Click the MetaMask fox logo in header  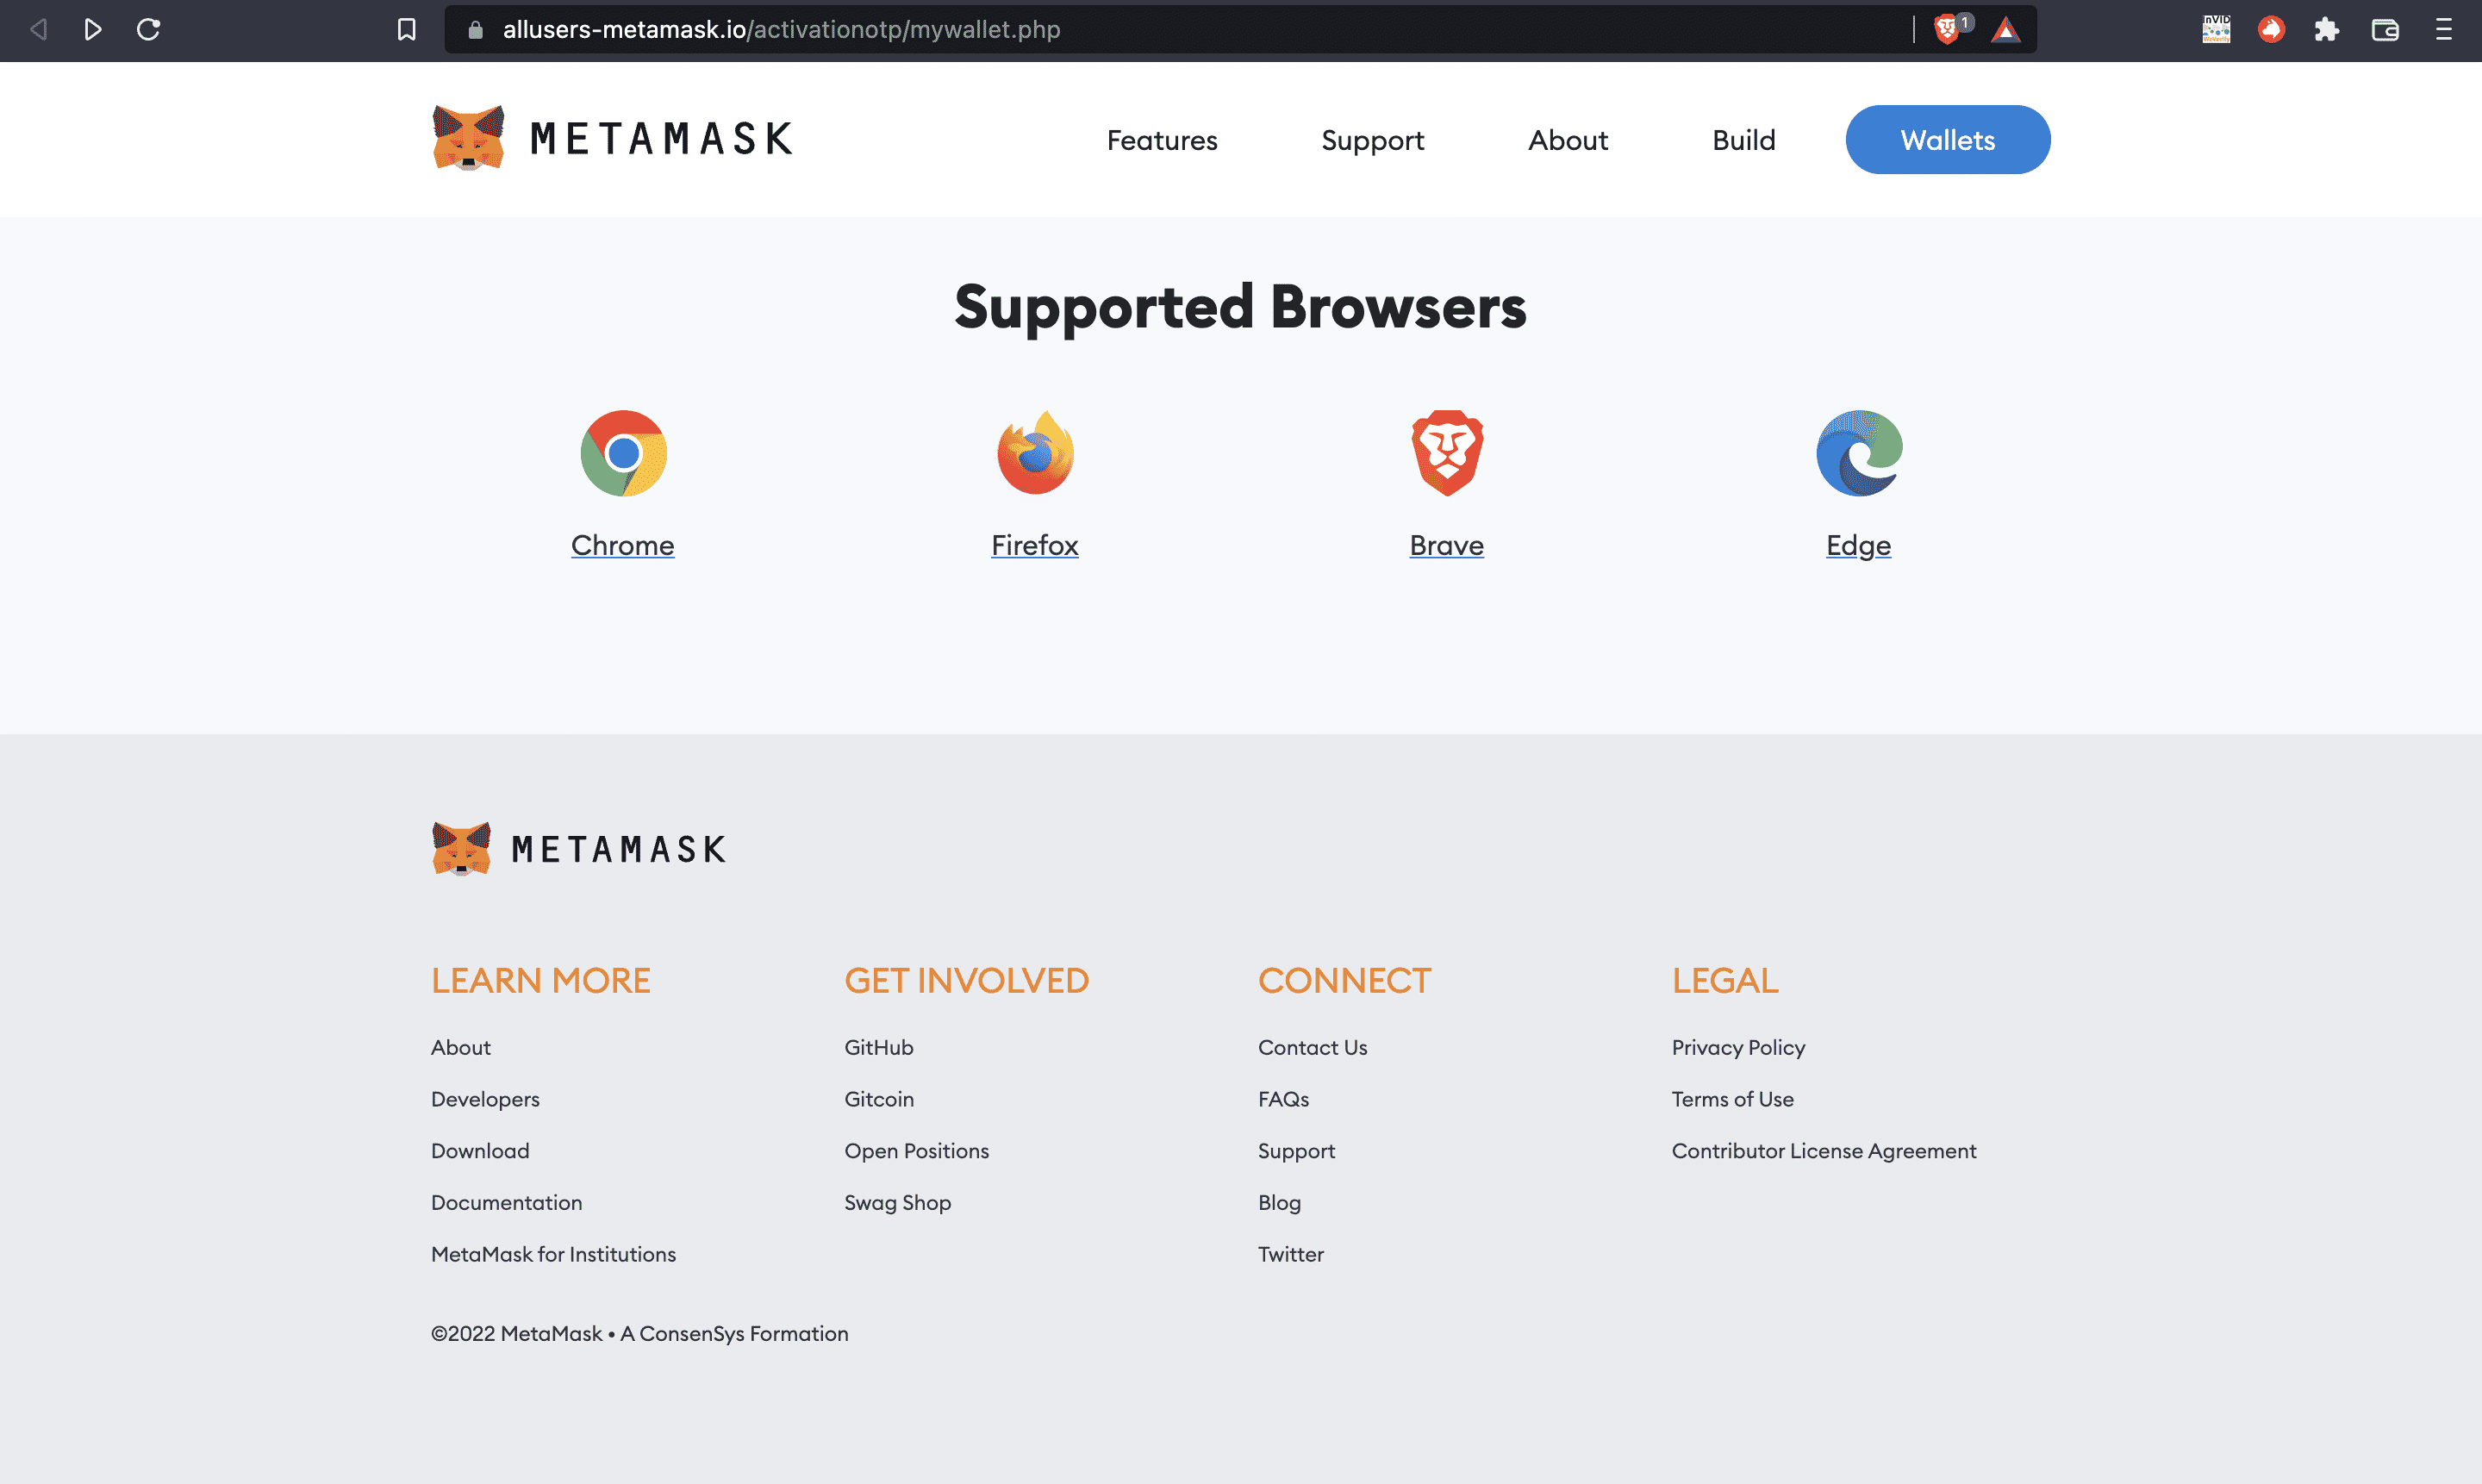(x=468, y=139)
